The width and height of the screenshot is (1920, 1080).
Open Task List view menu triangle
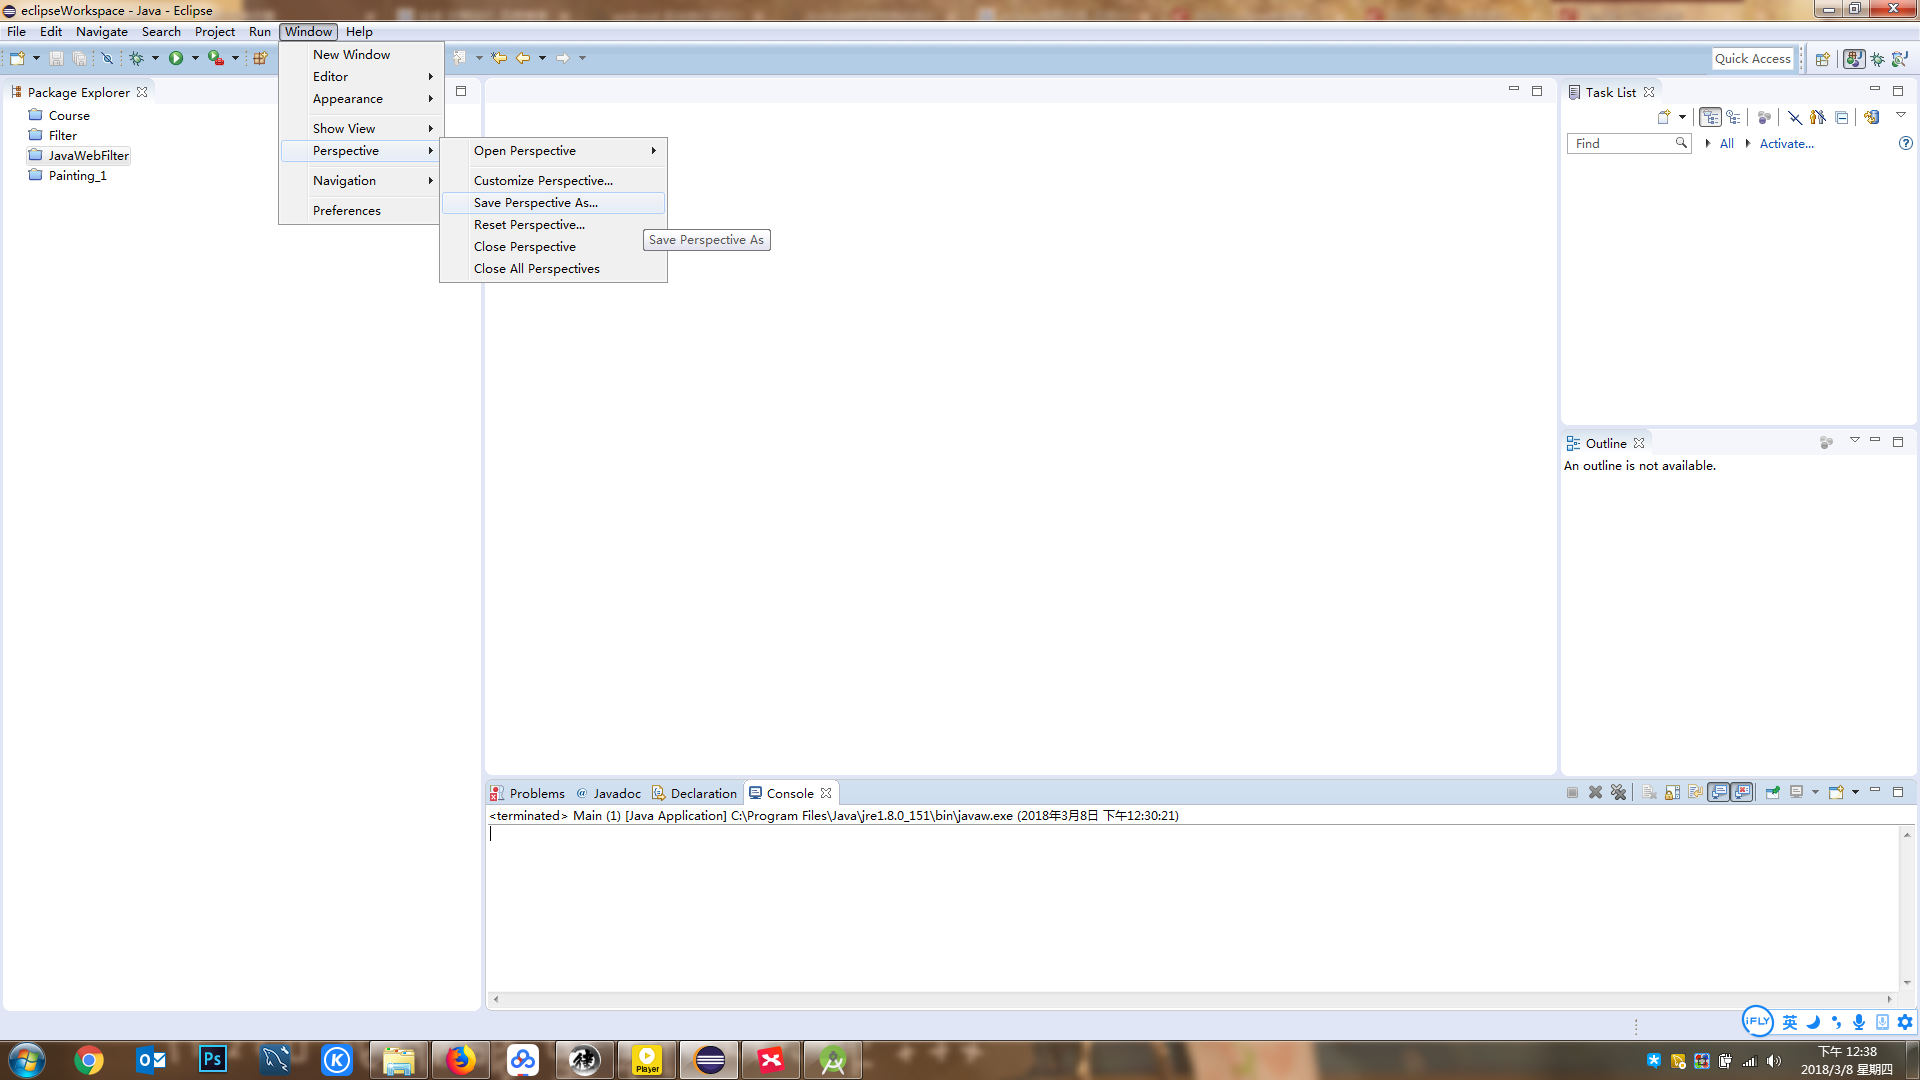[x=1901, y=115]
